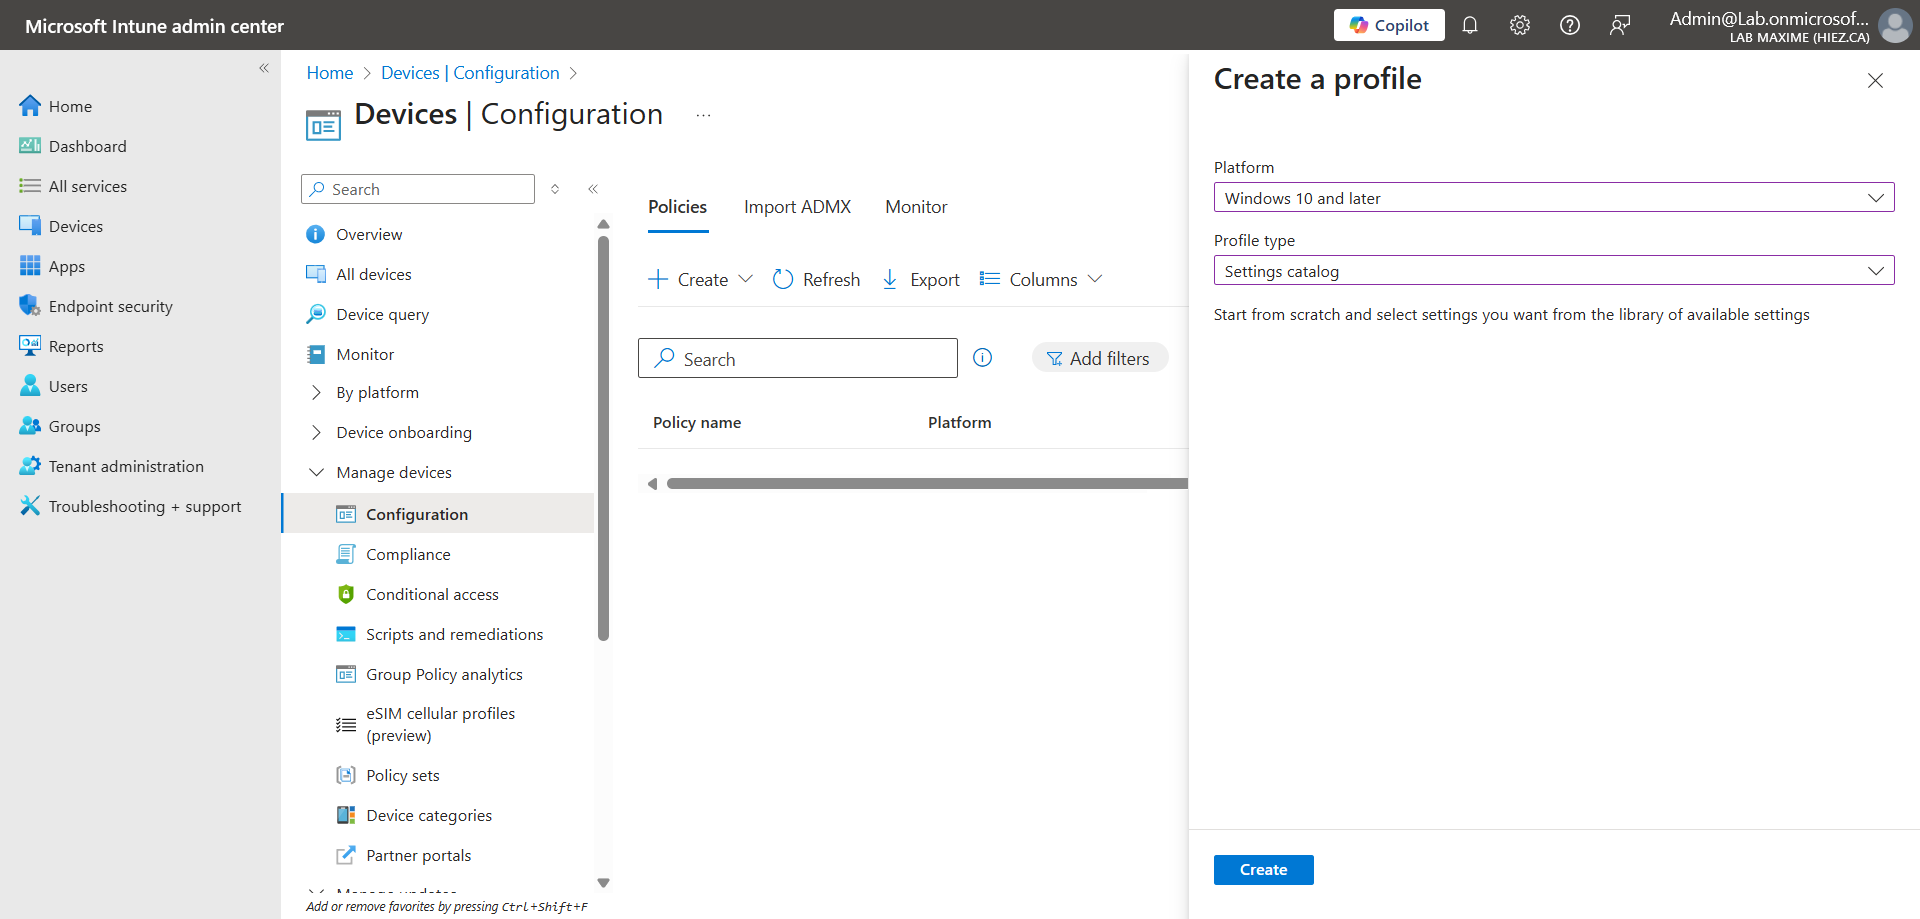Launch Copilot from the top bar
The height and width of the screenshot is (919, 1920).
click(1388, 25)
